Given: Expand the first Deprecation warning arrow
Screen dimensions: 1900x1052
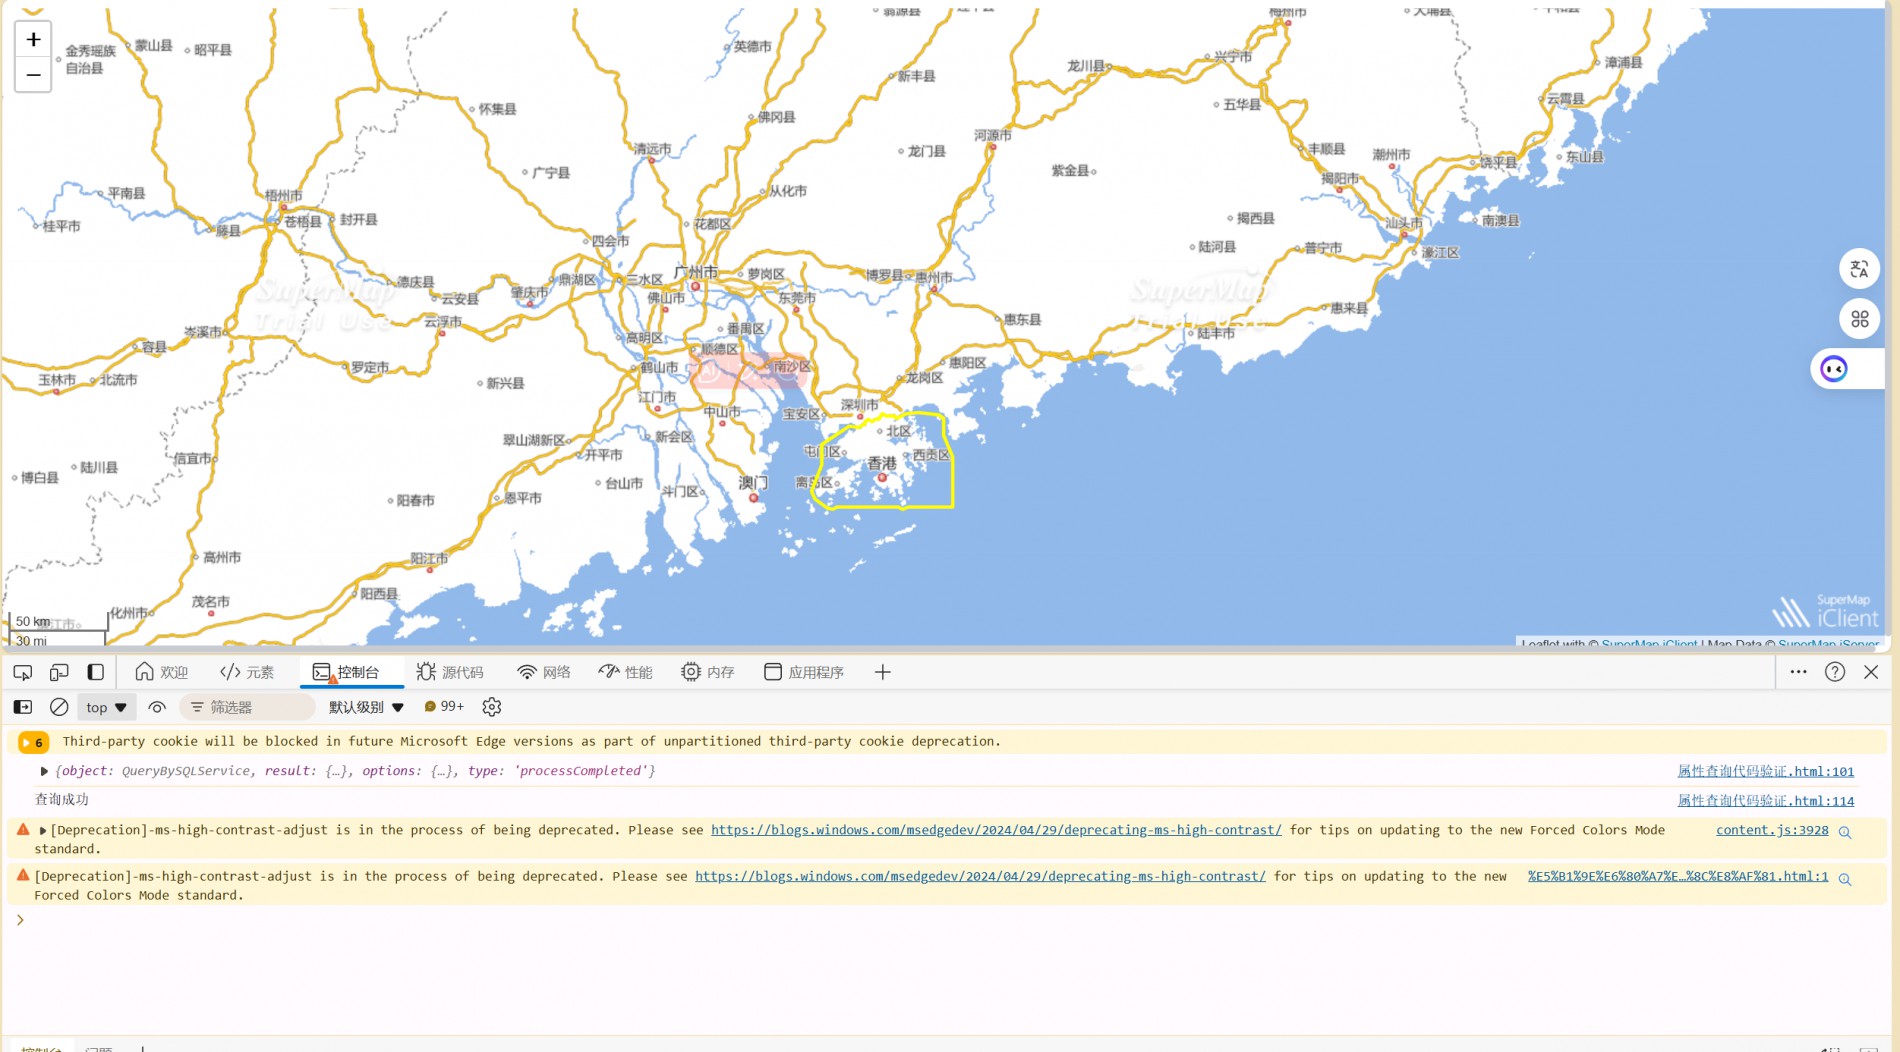Looking at the screenshot, I should [x=43, y=830].
